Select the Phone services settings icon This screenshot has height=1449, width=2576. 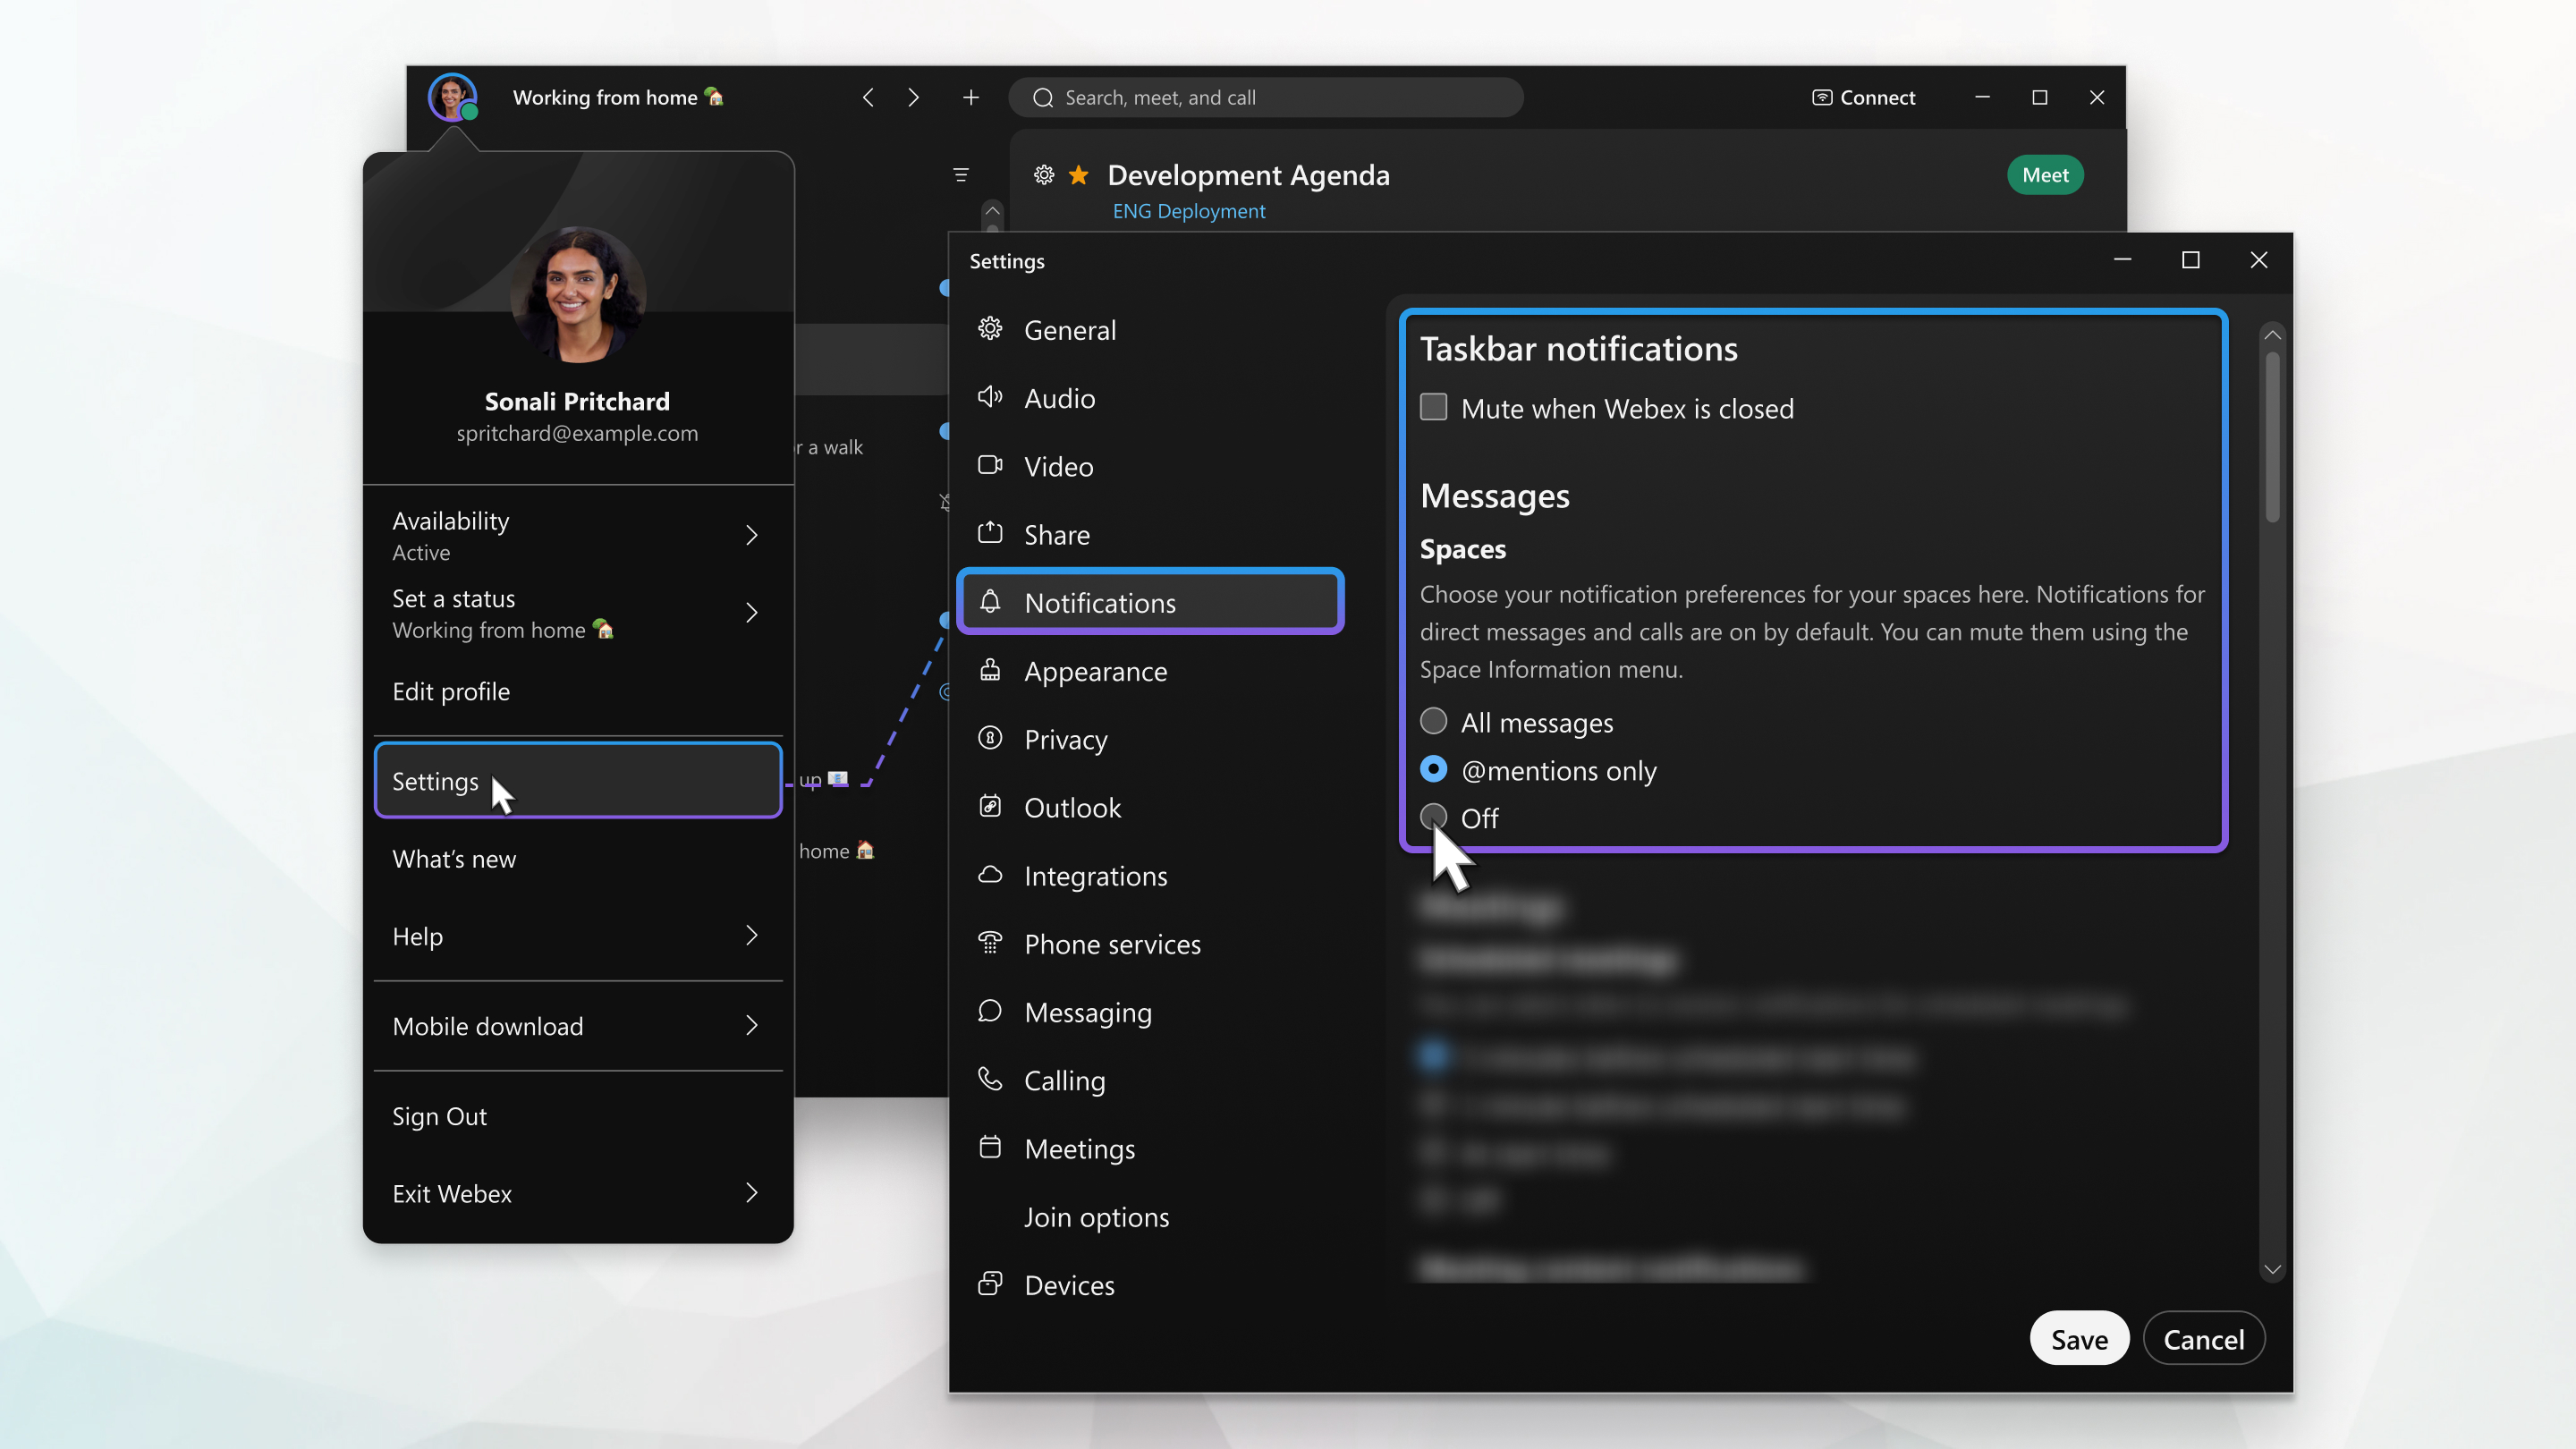tap(991, 943)
